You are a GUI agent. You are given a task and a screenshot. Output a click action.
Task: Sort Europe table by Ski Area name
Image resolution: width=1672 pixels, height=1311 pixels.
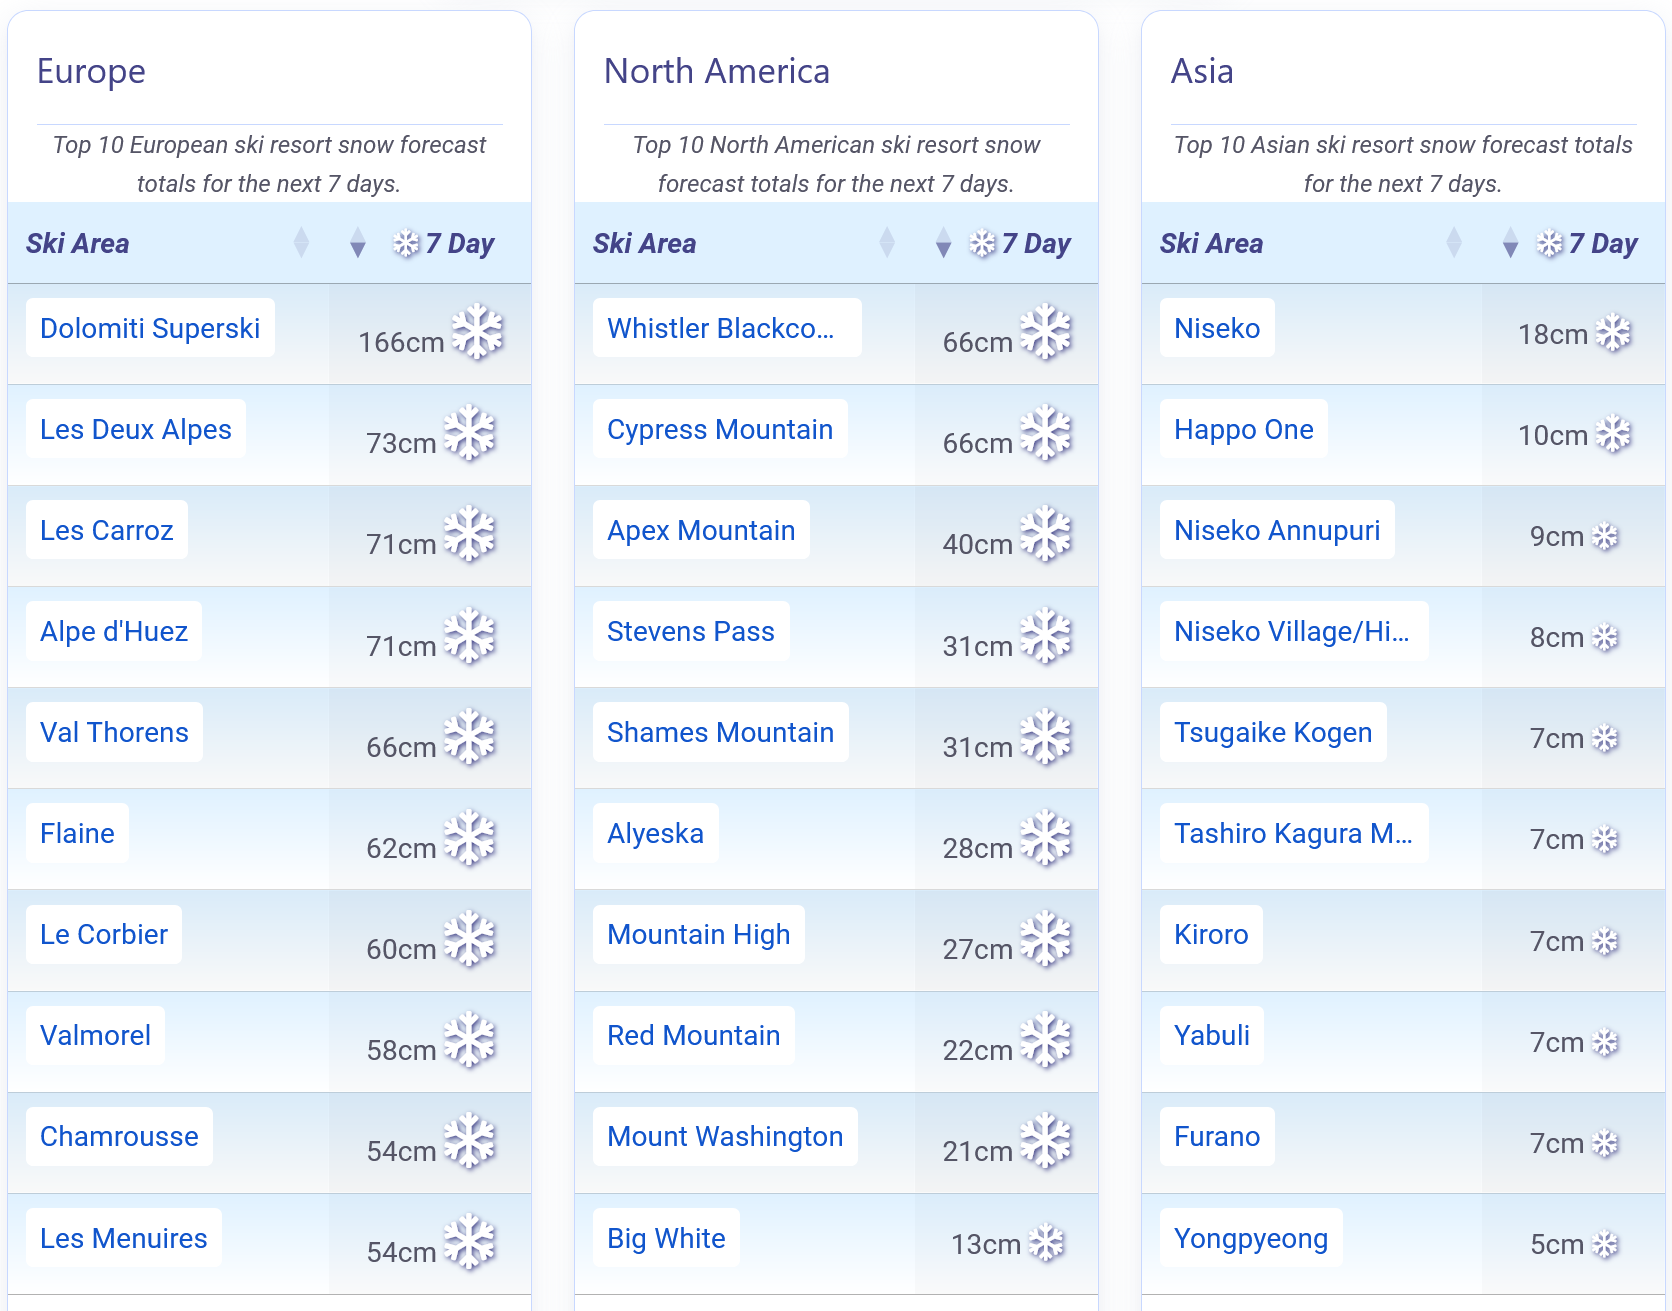point(301,243)
